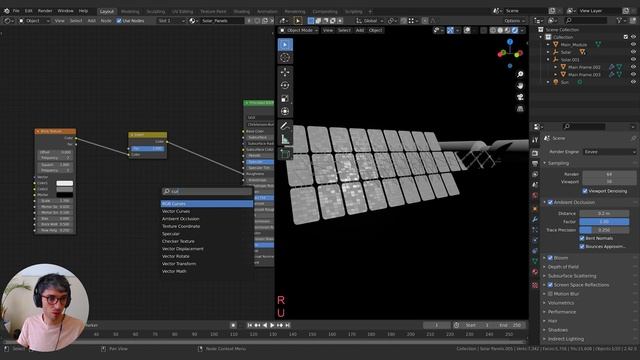640x360 pixels.
Task: Click the Blender logo menu icon
Action: (7, 11)
